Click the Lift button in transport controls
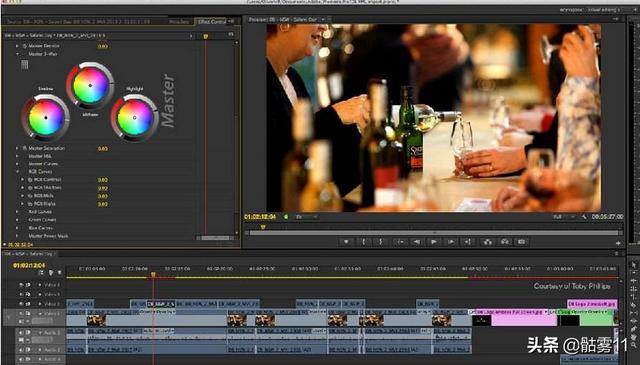This screenshot has height=365, width=640. click(487, 242)
